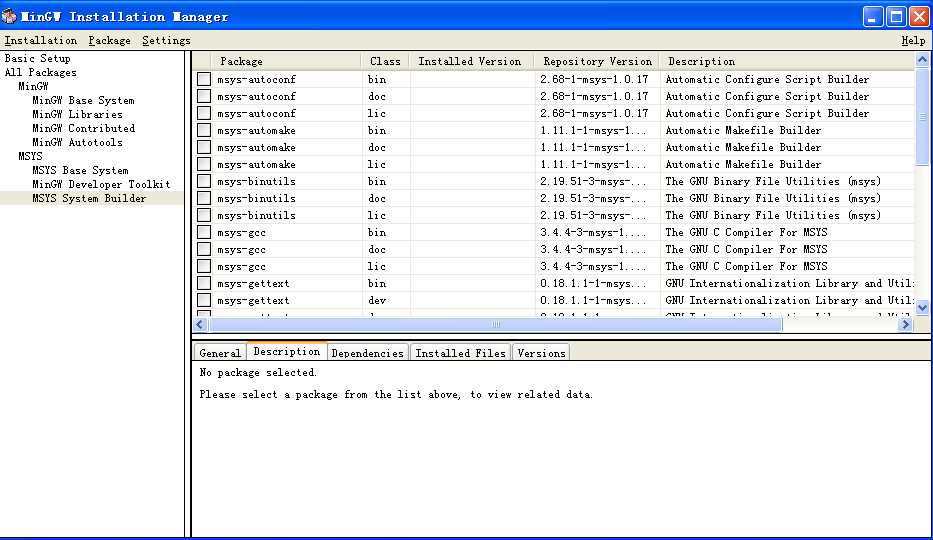933x540 pixels.
Task: Open the Installation menu
Action: tap(40, 40)
